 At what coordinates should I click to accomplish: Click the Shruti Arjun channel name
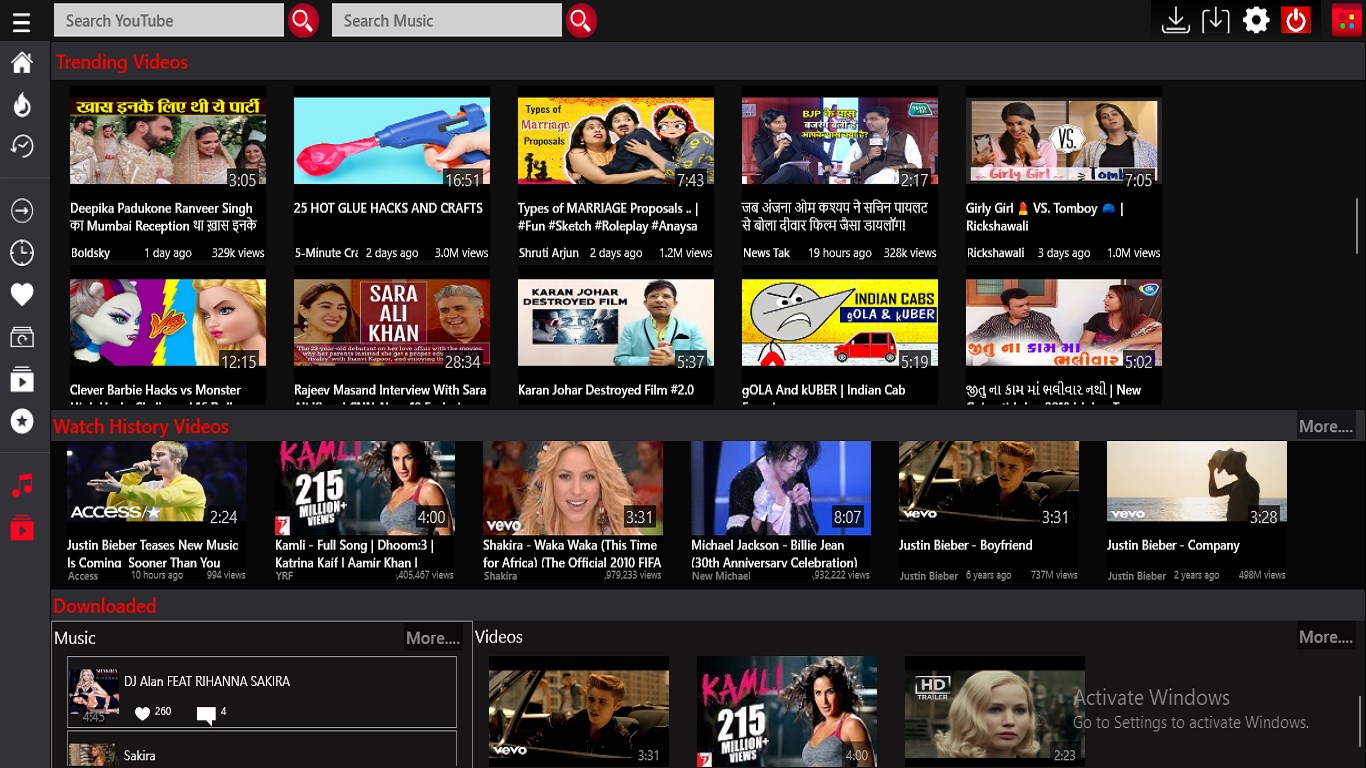click(549, 253)
